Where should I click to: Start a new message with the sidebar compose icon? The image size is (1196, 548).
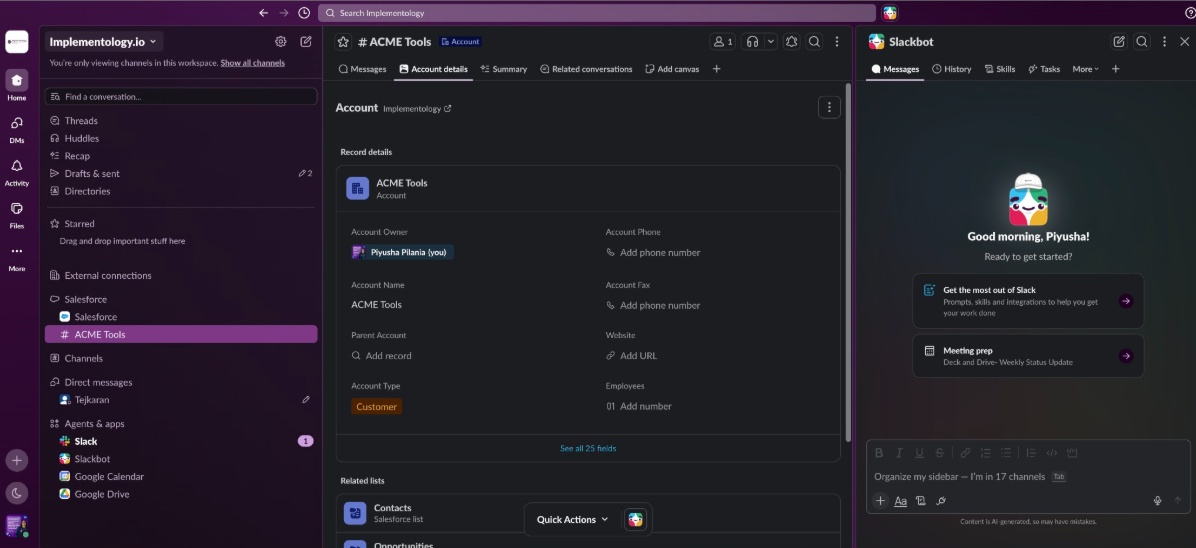[306, 42]
